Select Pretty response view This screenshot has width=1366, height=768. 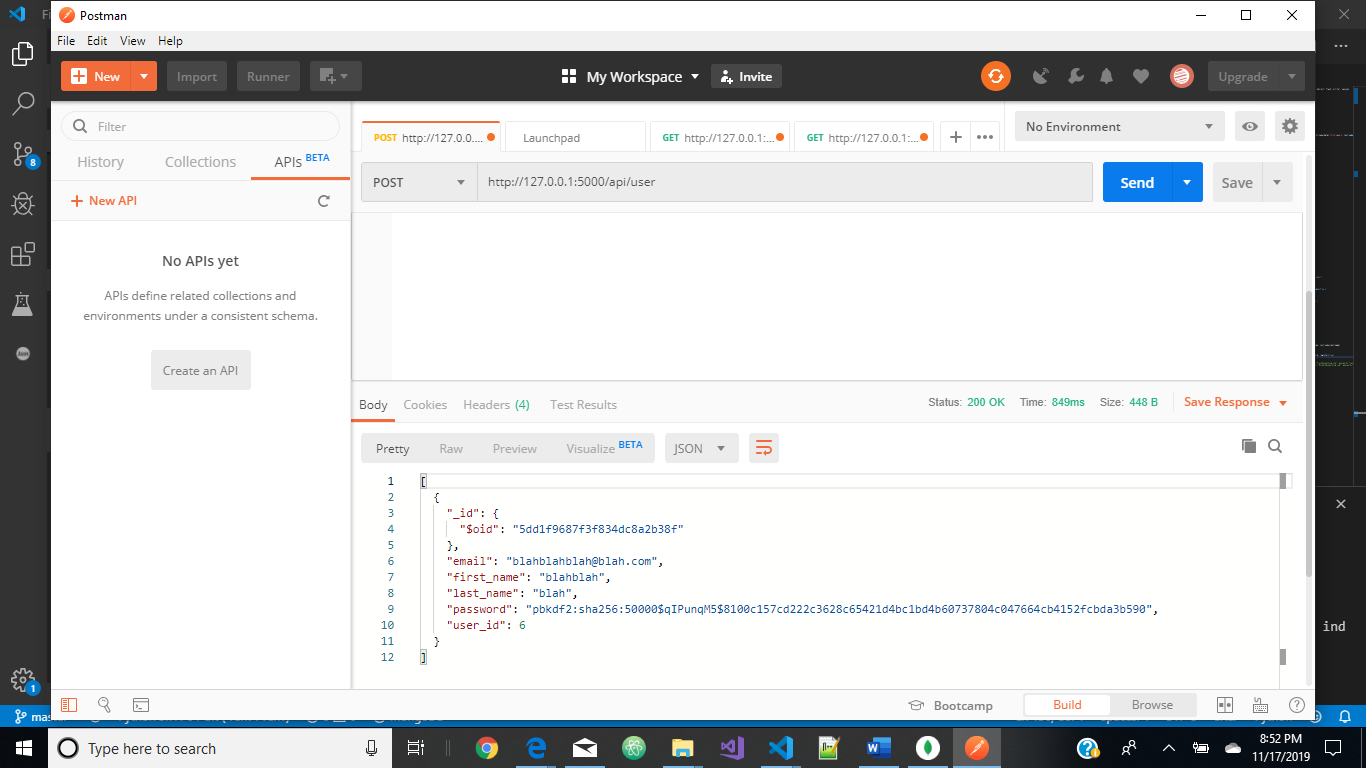click(x=393, y=448)
